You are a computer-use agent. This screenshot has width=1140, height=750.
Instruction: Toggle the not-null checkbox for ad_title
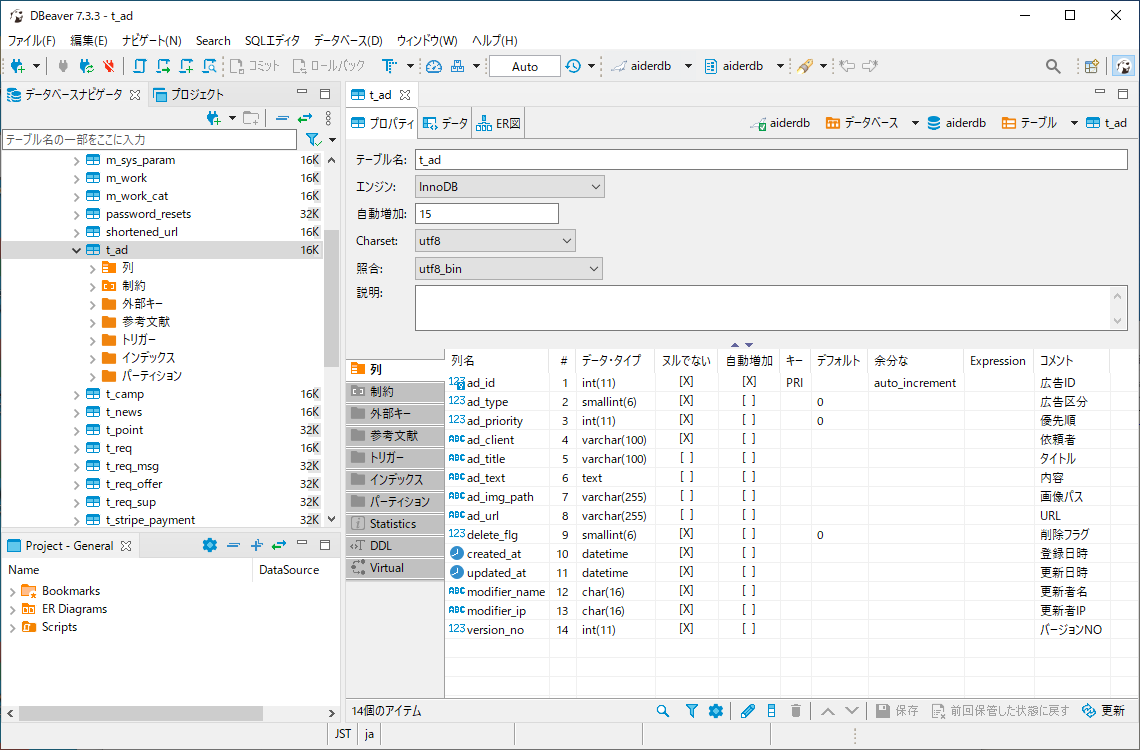coord(686,458)
